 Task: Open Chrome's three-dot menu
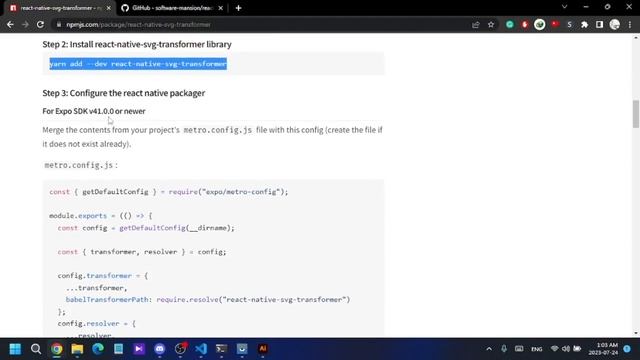pos(630,24)
